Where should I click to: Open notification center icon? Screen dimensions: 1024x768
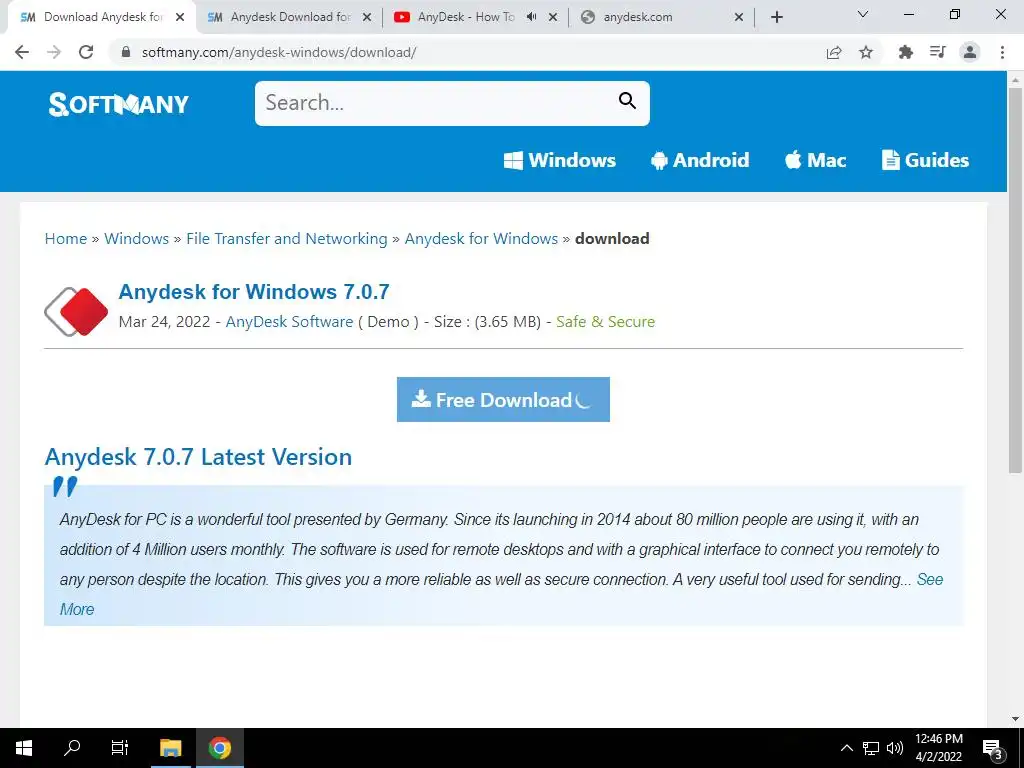pyautogui.click(x=993, y=748)
